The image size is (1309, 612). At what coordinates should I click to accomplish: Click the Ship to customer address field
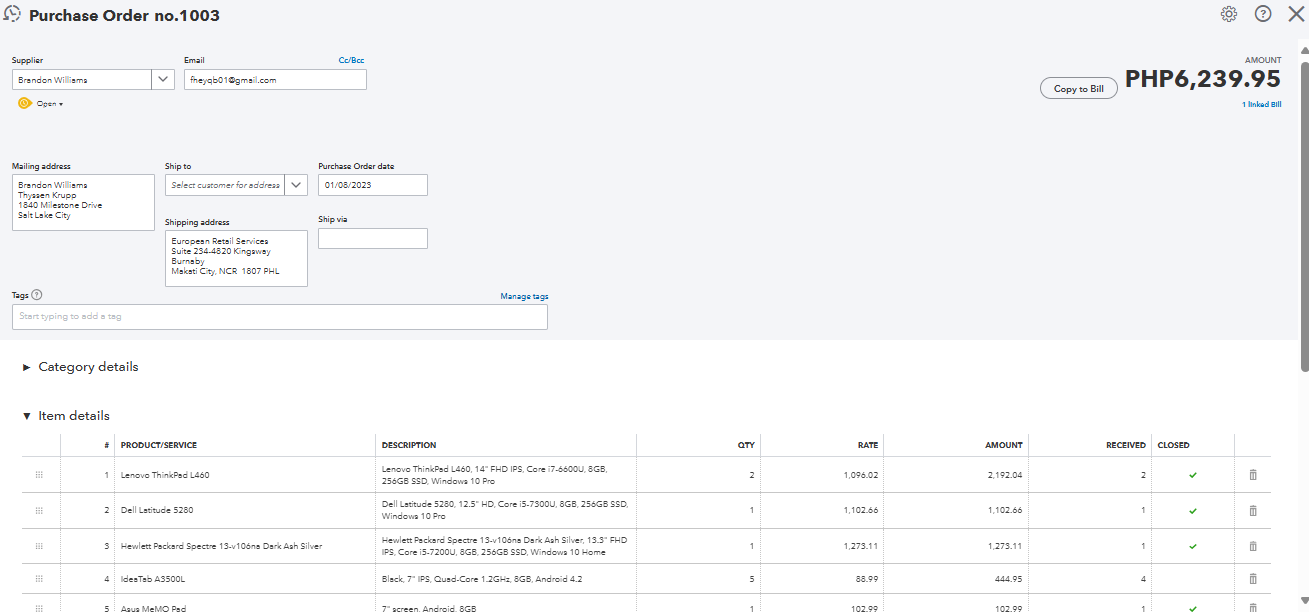coord(225,185)
